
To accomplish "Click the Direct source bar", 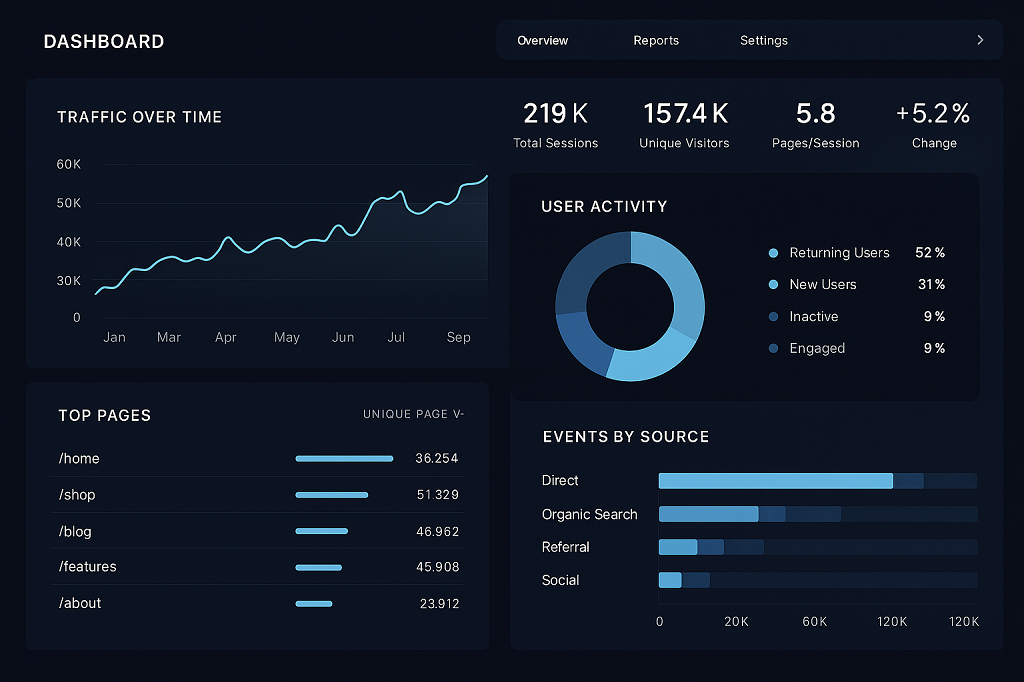I will click(x=775, y=481).
